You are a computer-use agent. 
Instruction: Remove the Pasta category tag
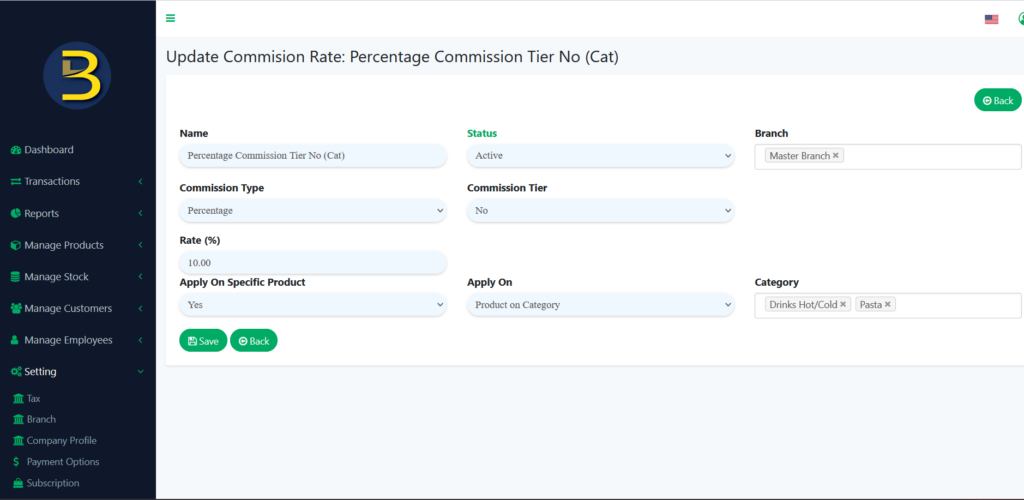(x=888, y=304)
